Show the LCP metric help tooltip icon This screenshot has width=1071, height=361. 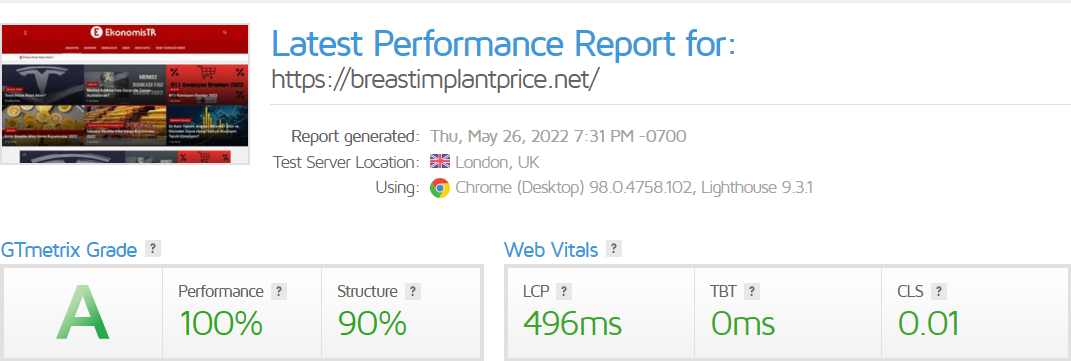(x=564, y=292)
